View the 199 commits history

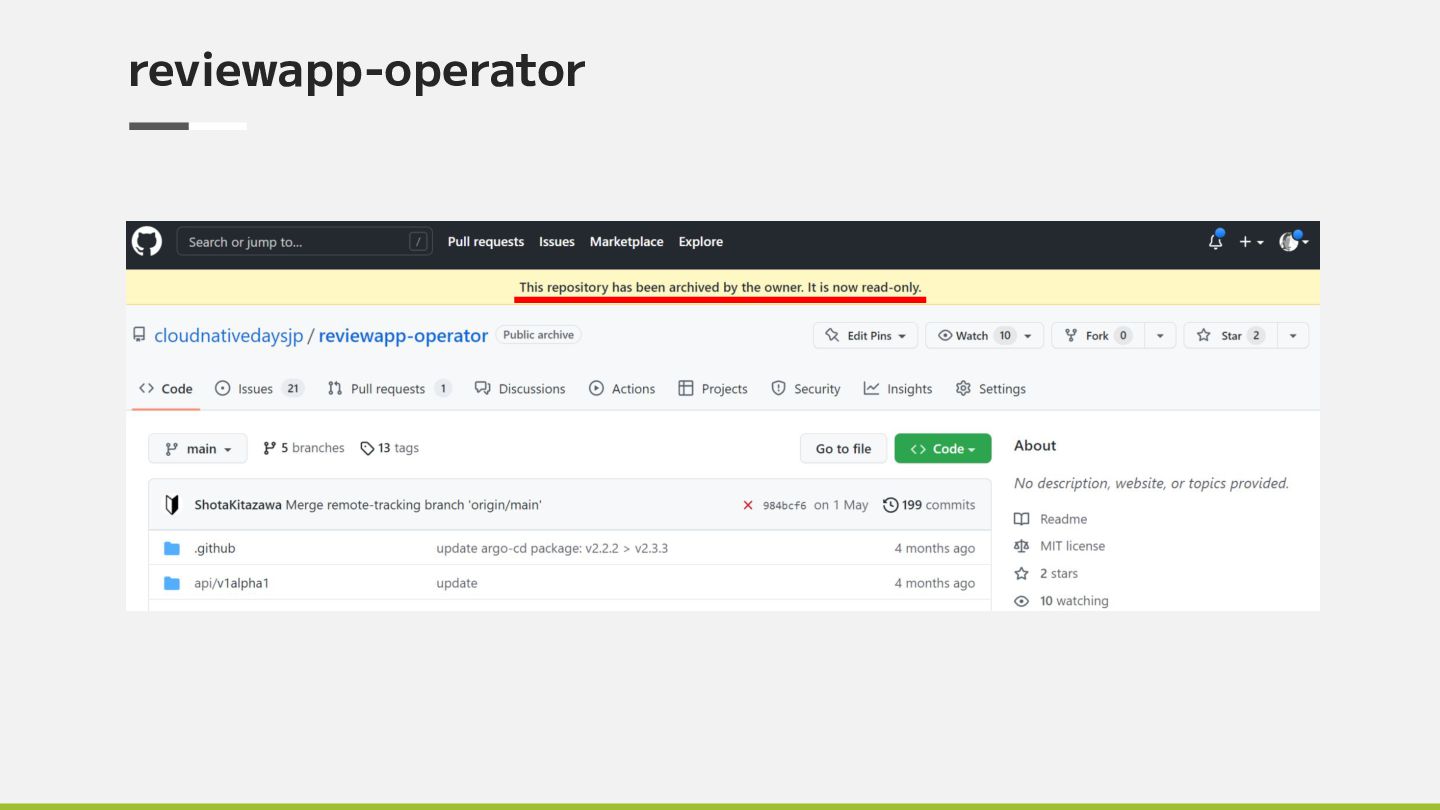(x=929, y=505)
